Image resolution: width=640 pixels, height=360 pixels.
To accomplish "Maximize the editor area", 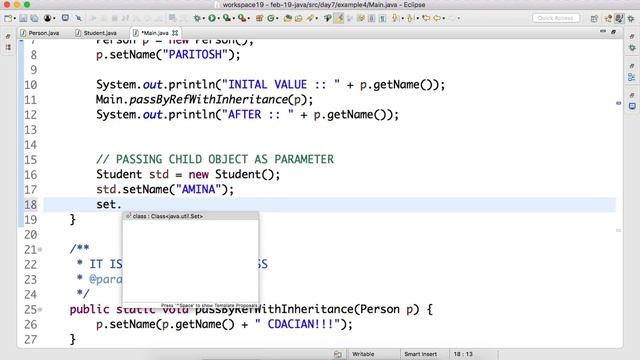I will point(613,32).
